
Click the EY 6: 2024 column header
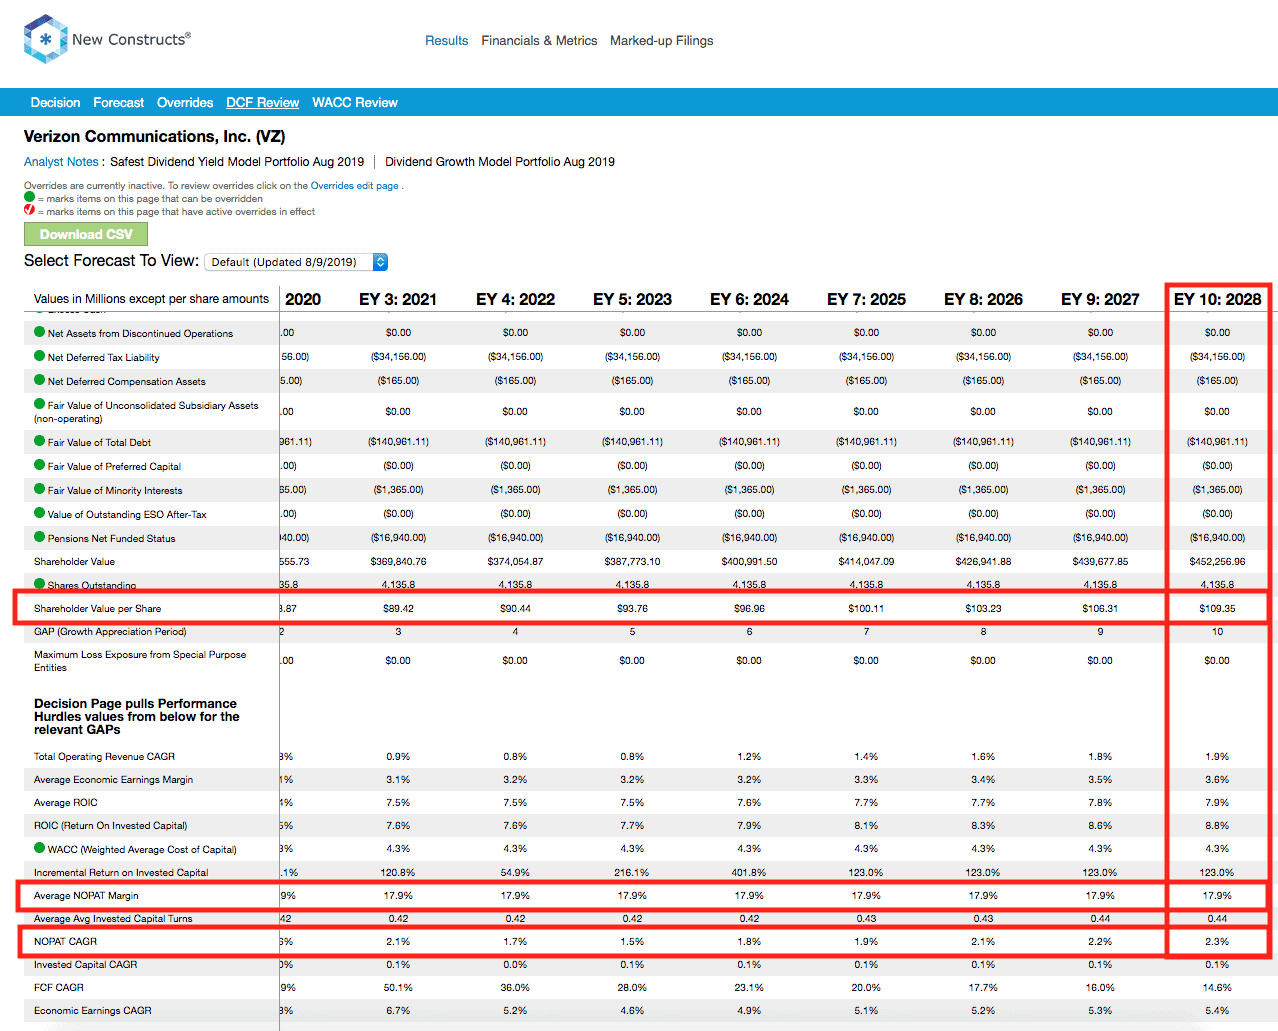coord(749,299)
